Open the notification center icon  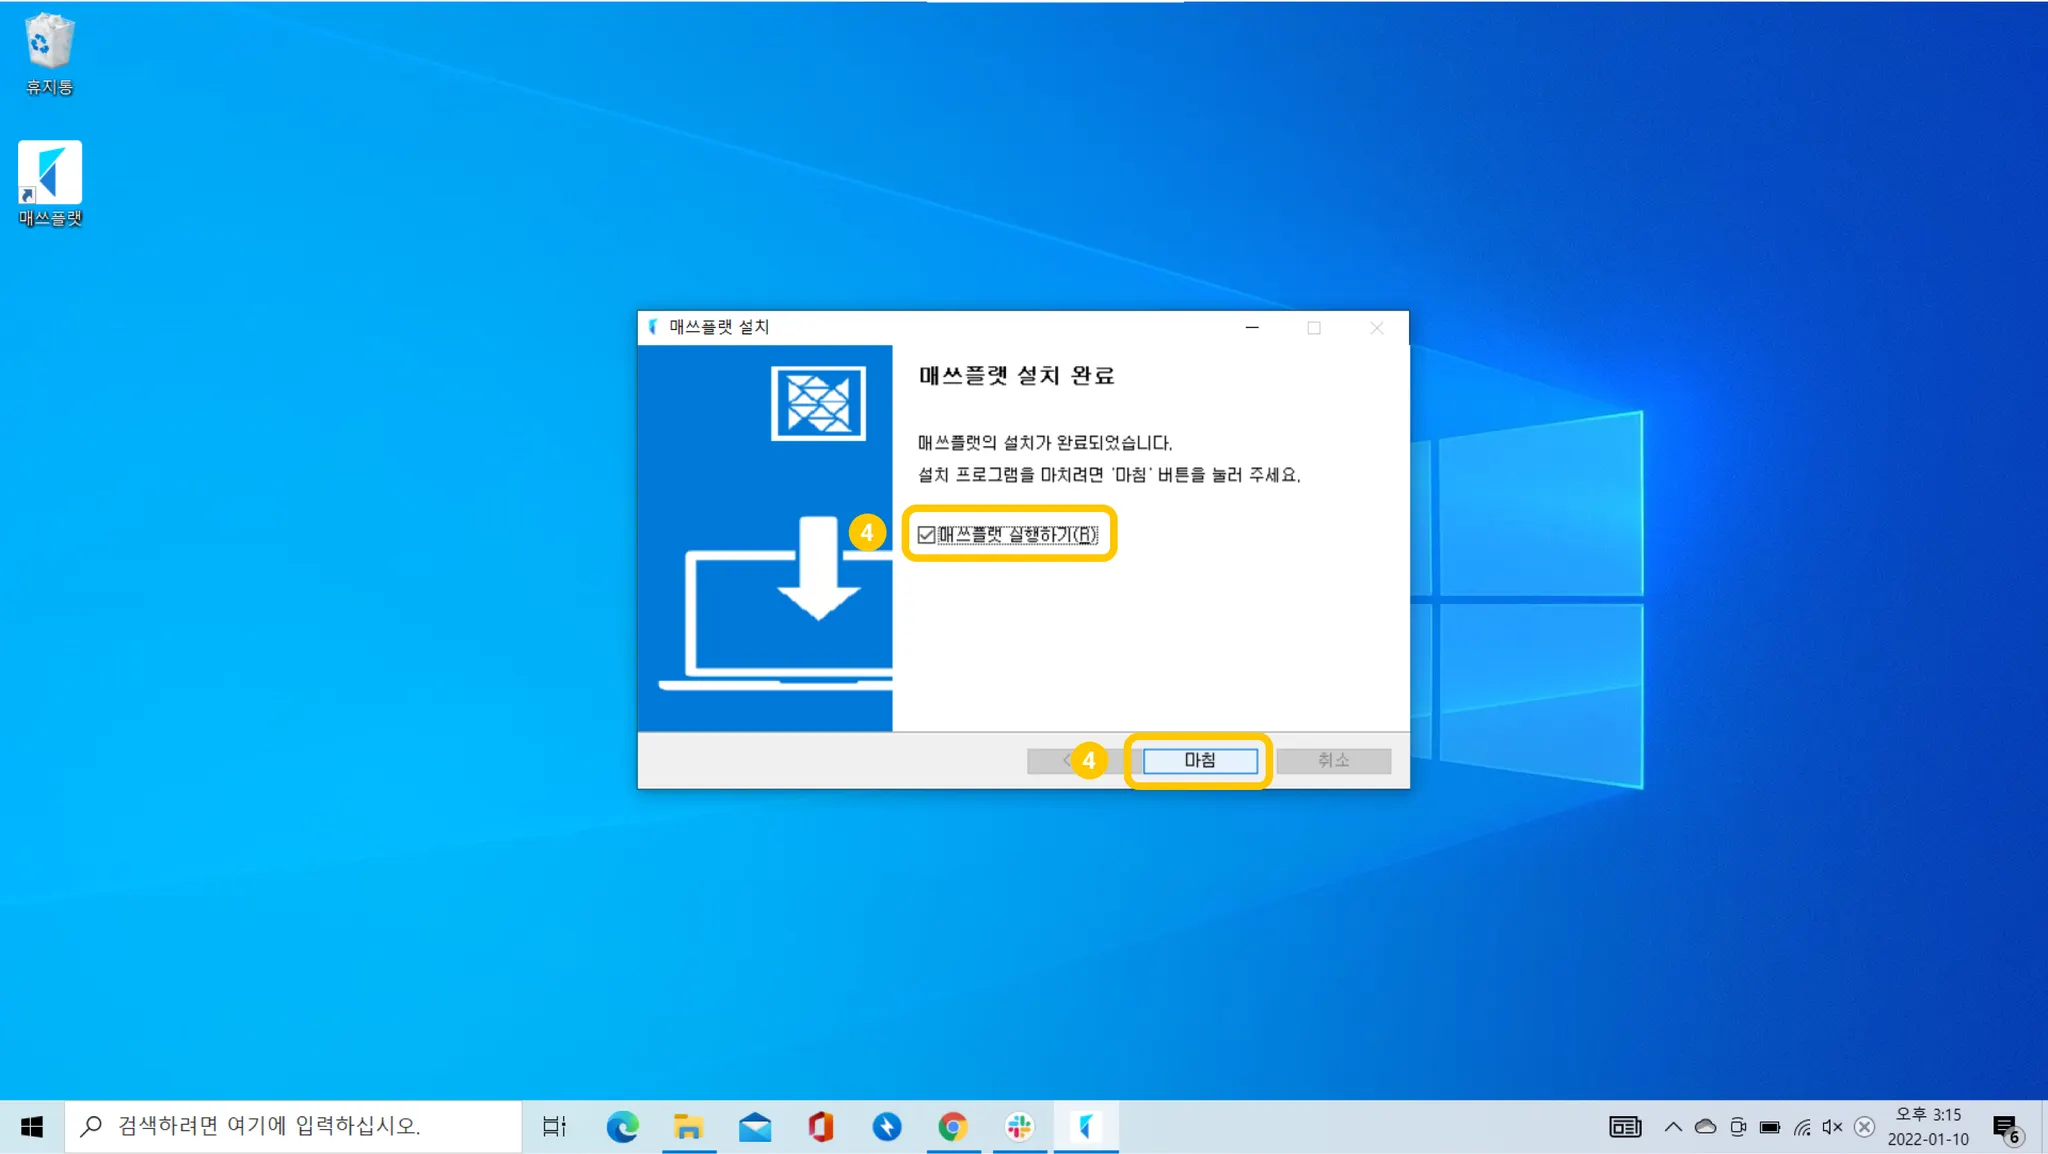point(2006,1128)
